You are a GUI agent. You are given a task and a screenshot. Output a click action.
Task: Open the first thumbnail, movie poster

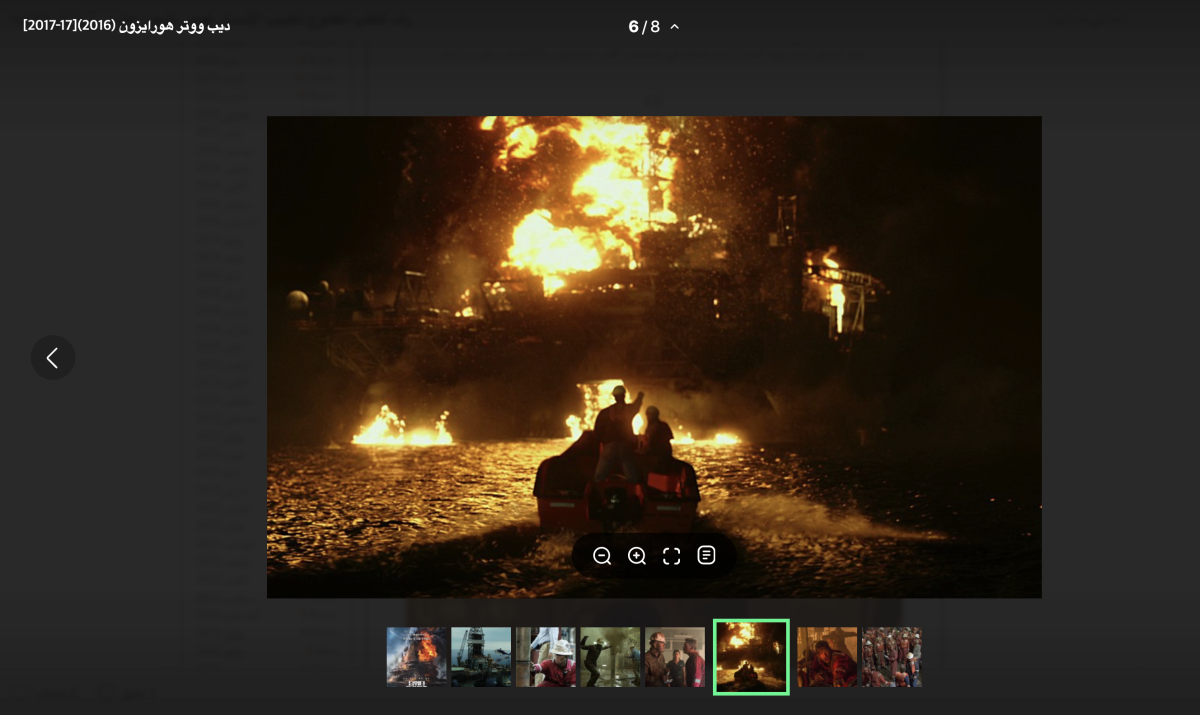[417, 657]
